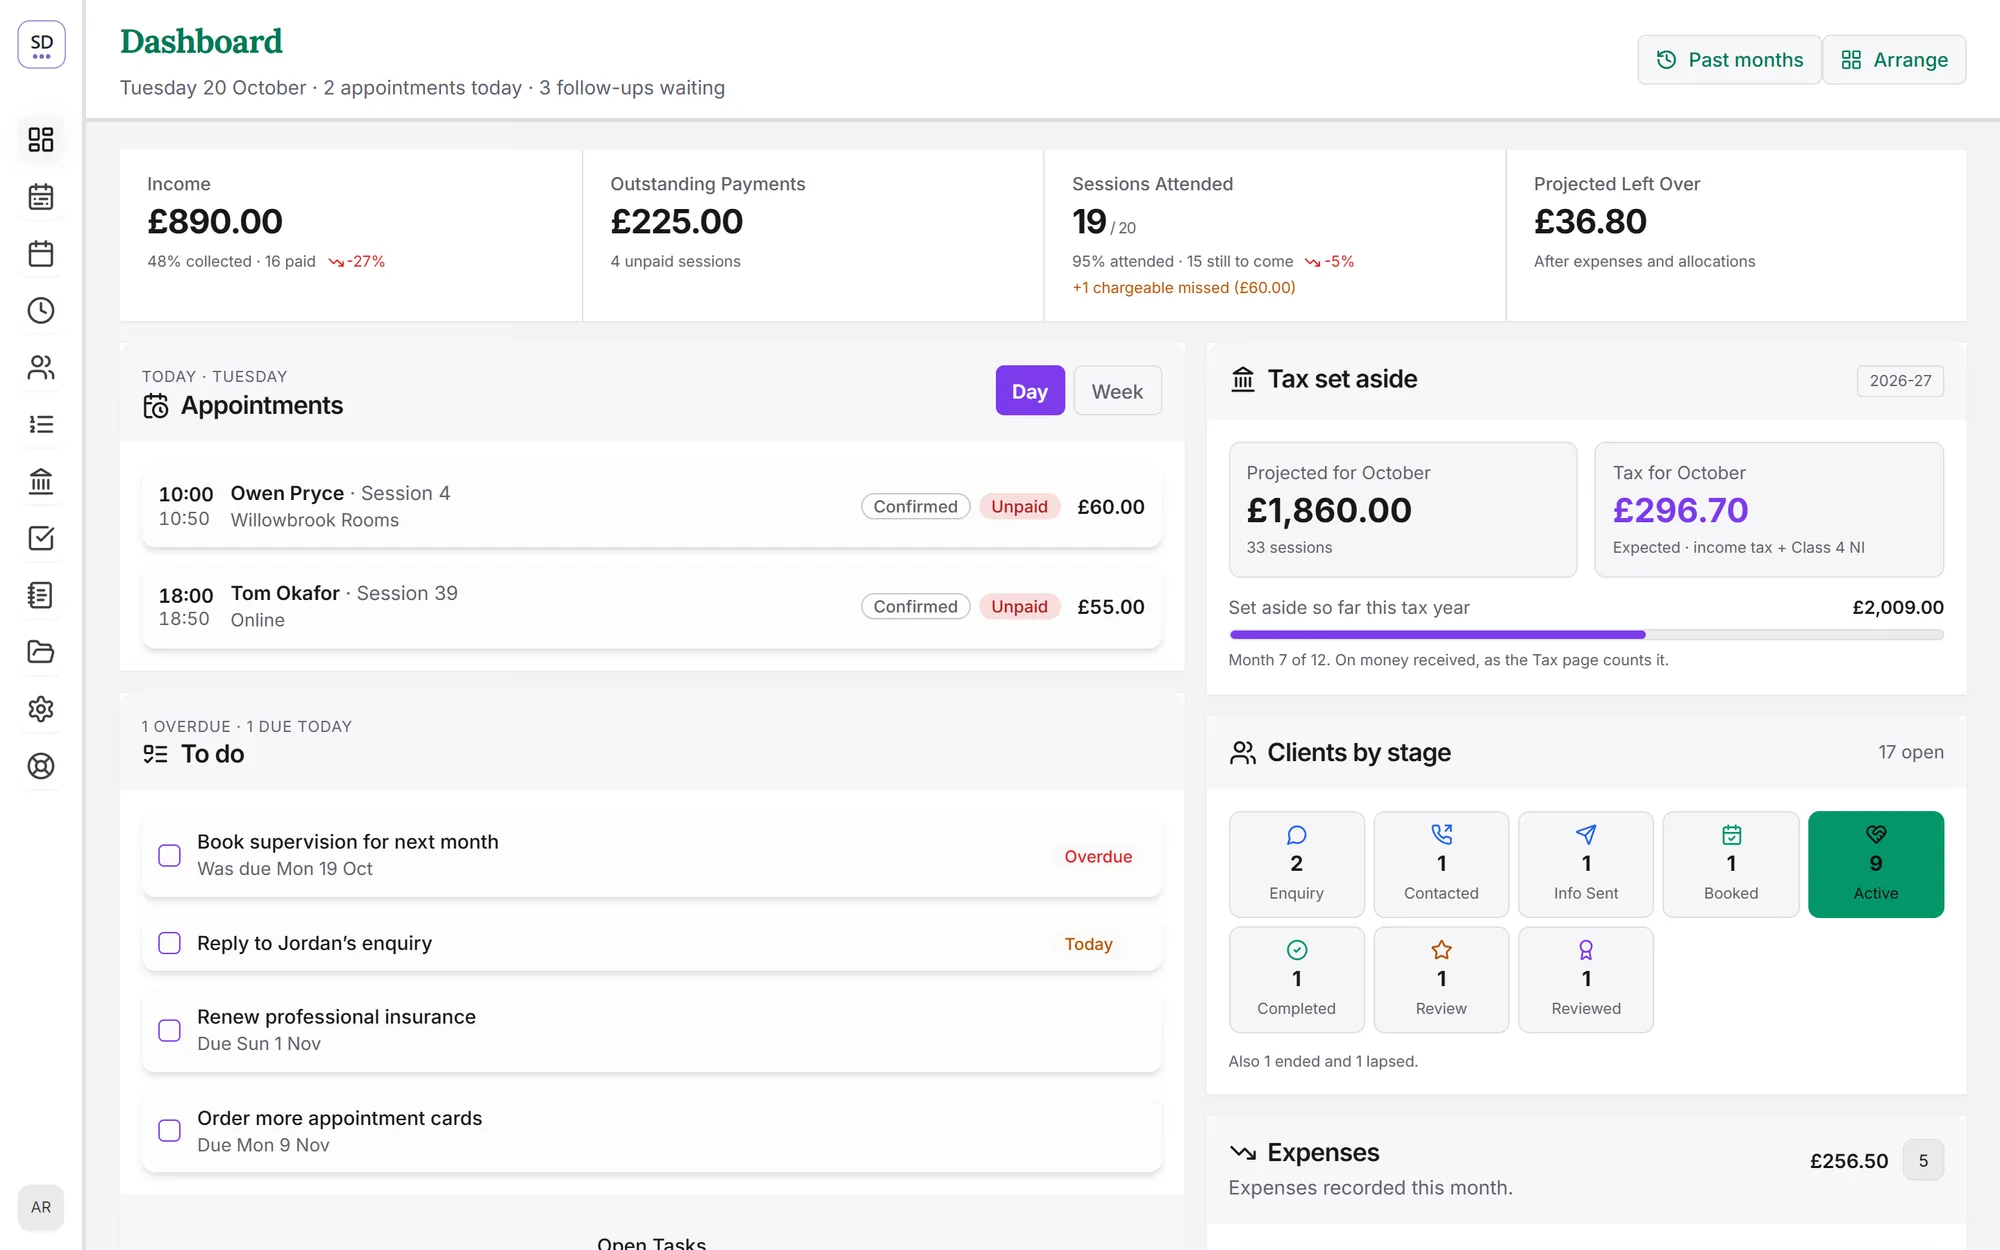The height and width of the screenshot is (1250, 2000).
Task: Select the Info Sent stage card
Action: coord(1586,864)
